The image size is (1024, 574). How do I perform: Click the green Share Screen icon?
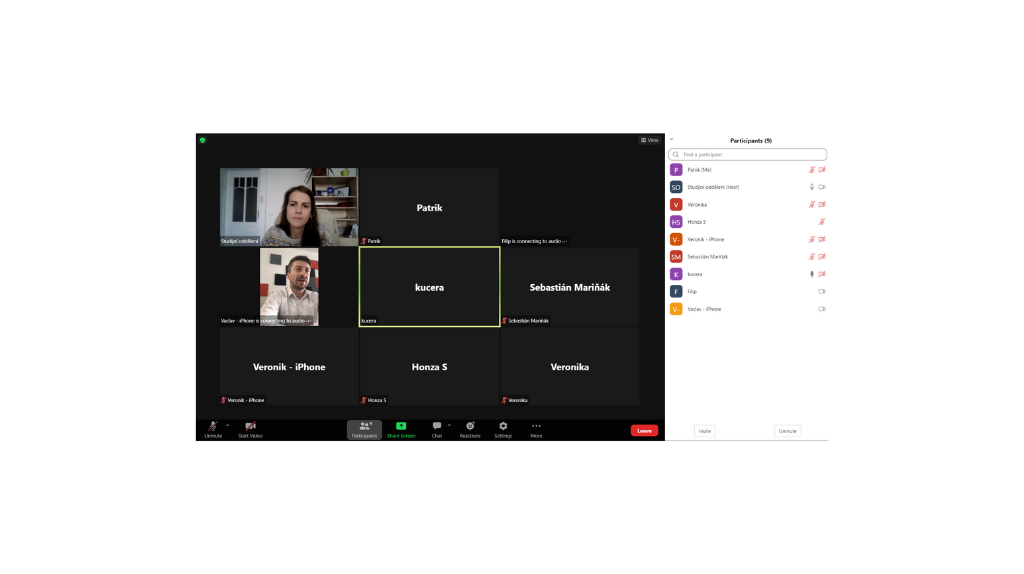point(401,426)
